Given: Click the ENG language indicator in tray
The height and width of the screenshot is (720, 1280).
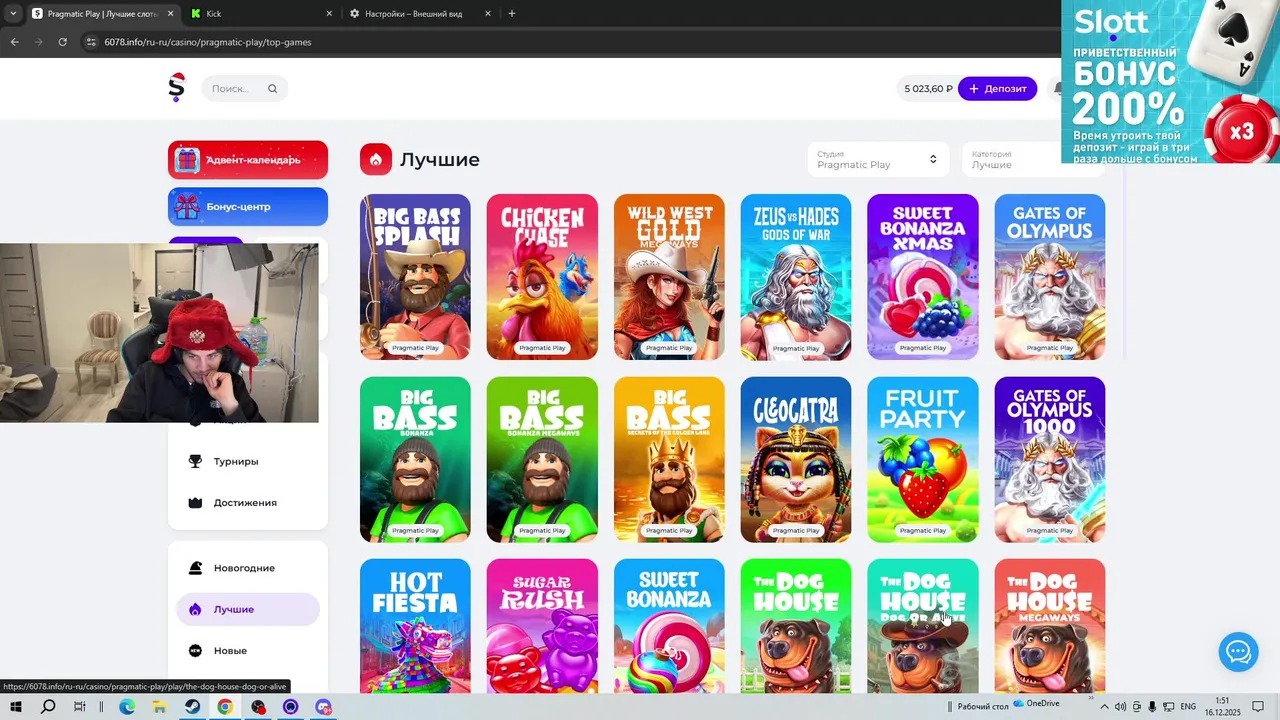Looking at the screenshot, I should pos(1188,707).
